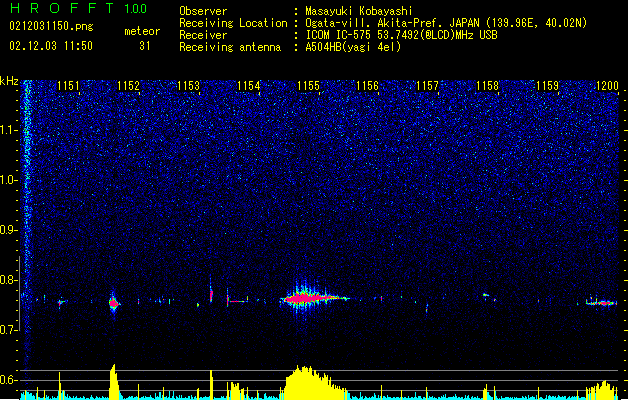The height and width of the screenshot is (400, 629).
Task: Click the observer name Masayuki Kobayashi
Action: pos(359,11)
